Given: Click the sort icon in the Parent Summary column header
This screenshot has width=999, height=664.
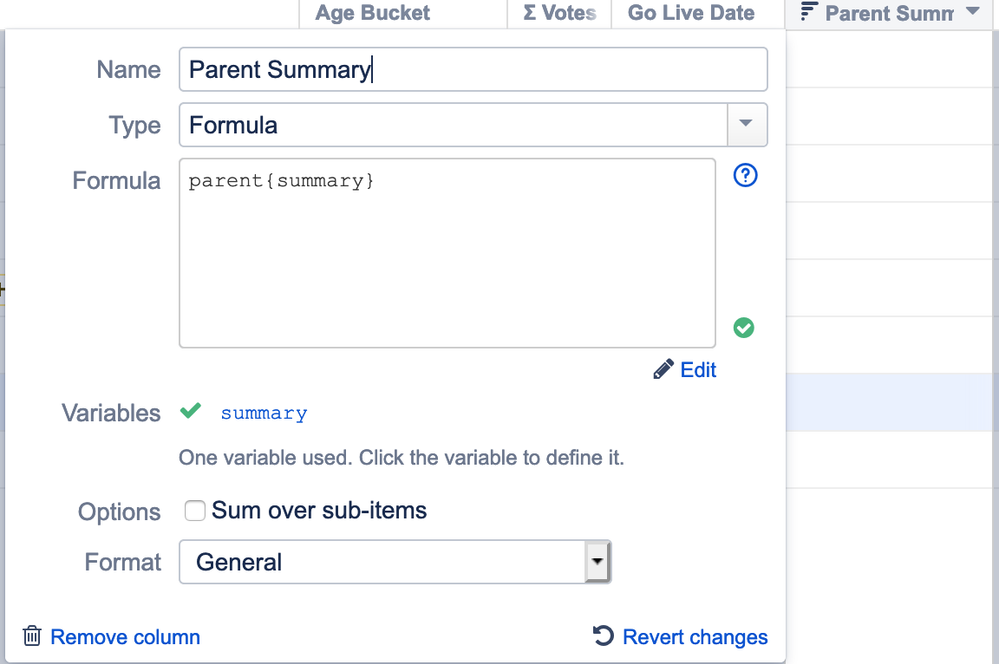Looking at the screenshot, I should (x=808, y=11).
